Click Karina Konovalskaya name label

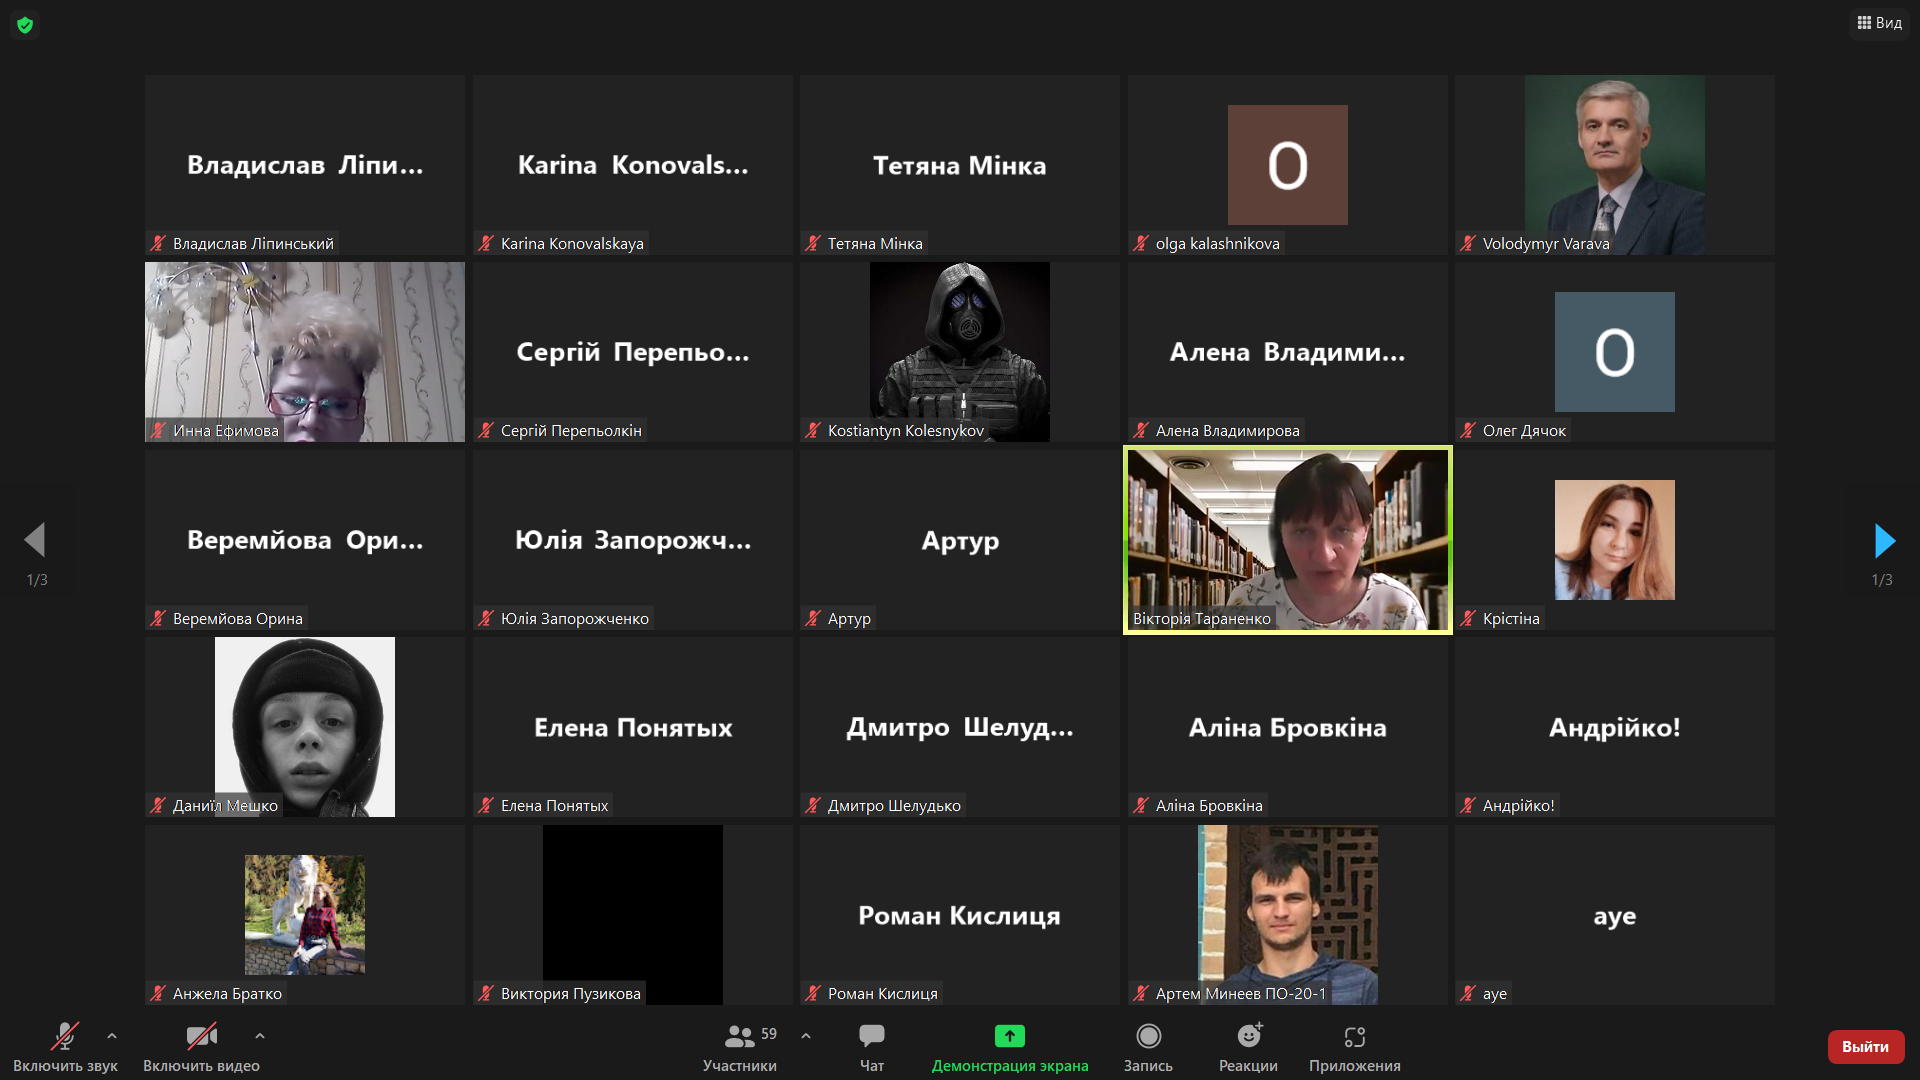tap(572, 243)
